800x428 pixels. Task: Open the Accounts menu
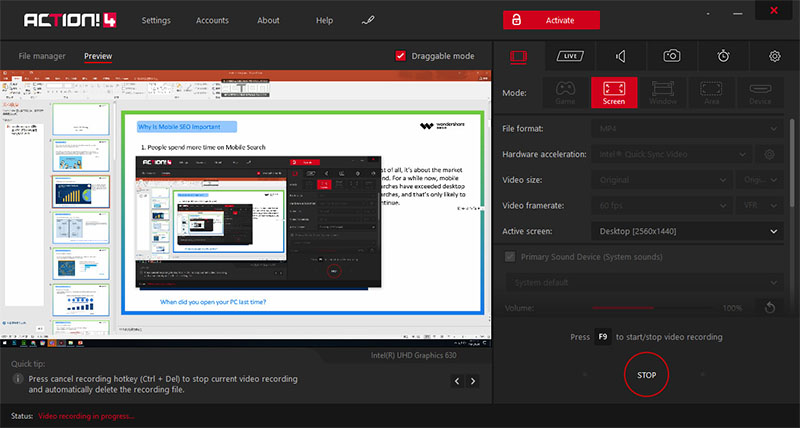click(x=212, y=20)
